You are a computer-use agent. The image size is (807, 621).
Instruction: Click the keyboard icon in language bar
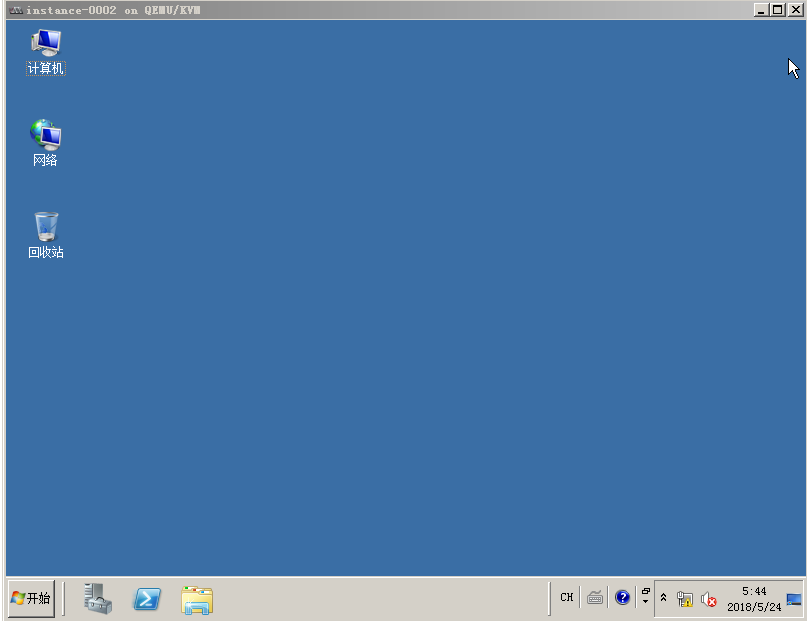595,598
